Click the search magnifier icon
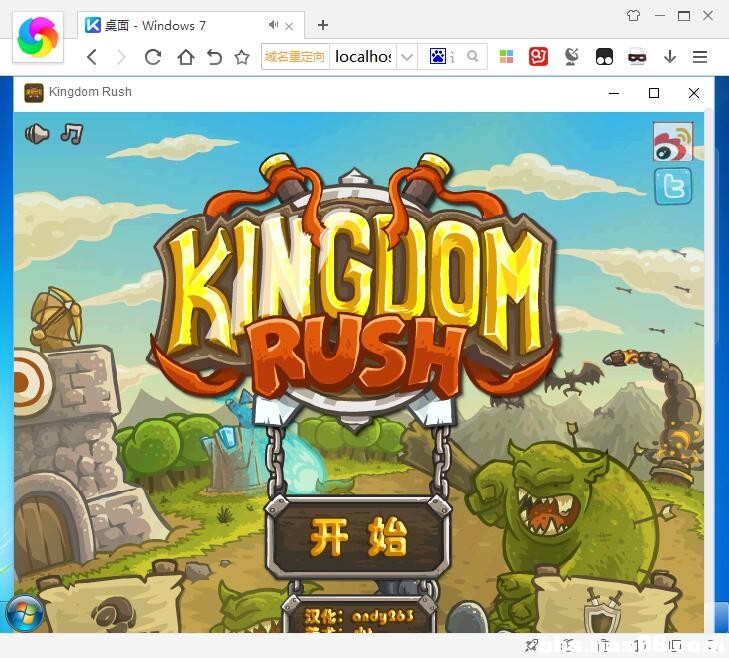This screenshot has width=729, height=658. [472, 56]
